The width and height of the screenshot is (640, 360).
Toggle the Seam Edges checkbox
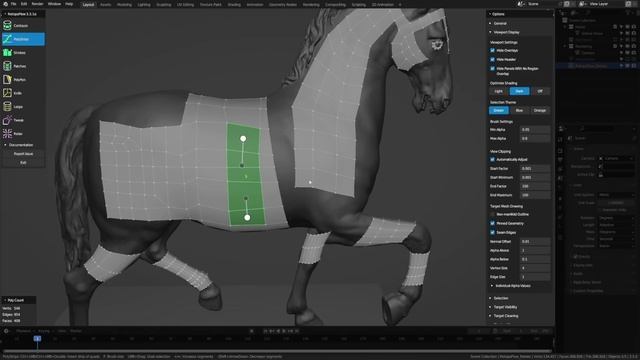coord(492,232)
